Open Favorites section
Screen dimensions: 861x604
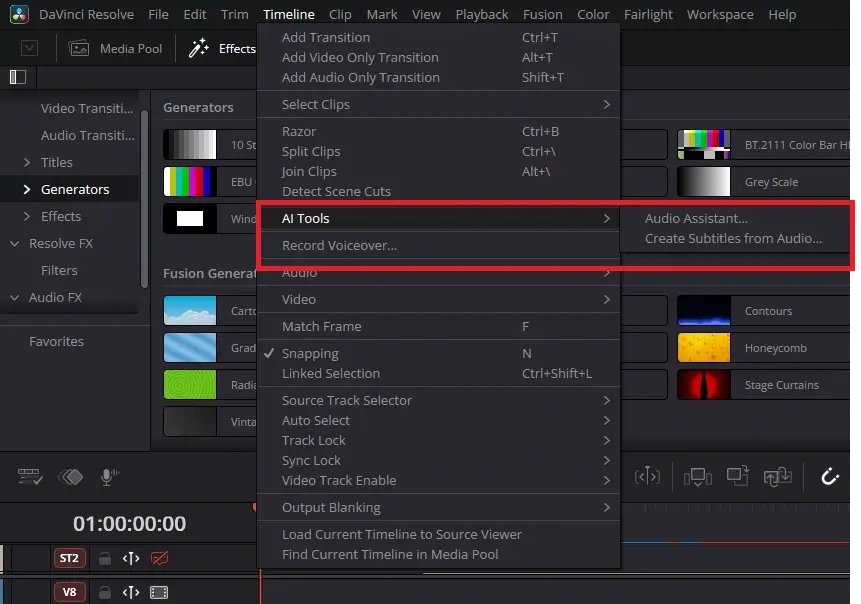click(x=56, y=342)
